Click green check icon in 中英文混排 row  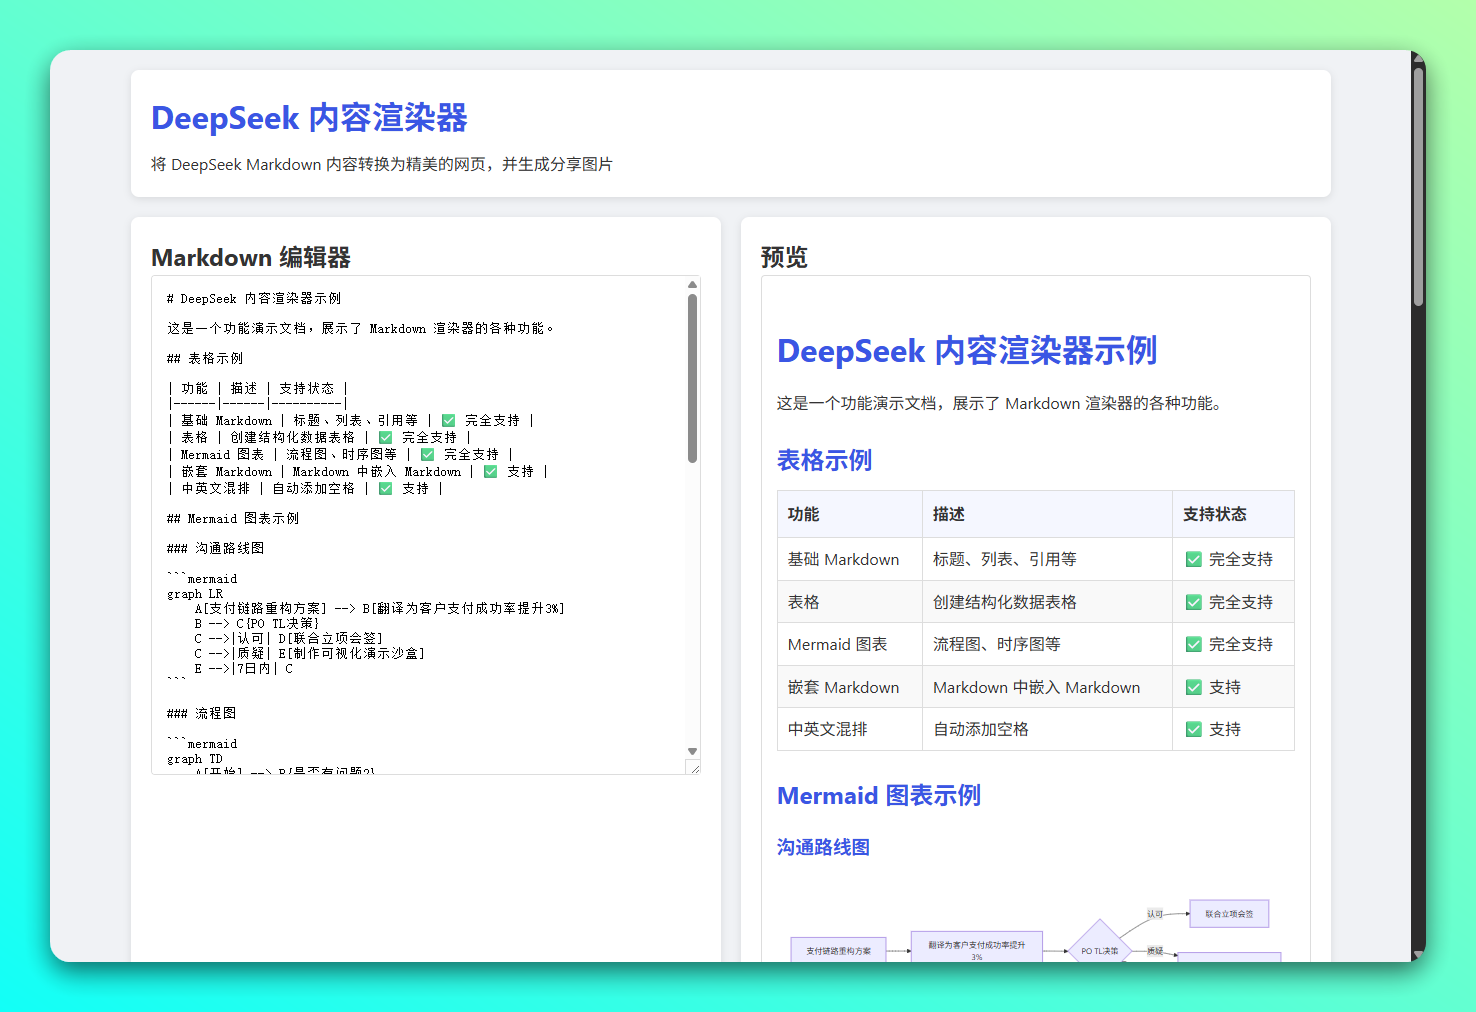(1194, 730)
